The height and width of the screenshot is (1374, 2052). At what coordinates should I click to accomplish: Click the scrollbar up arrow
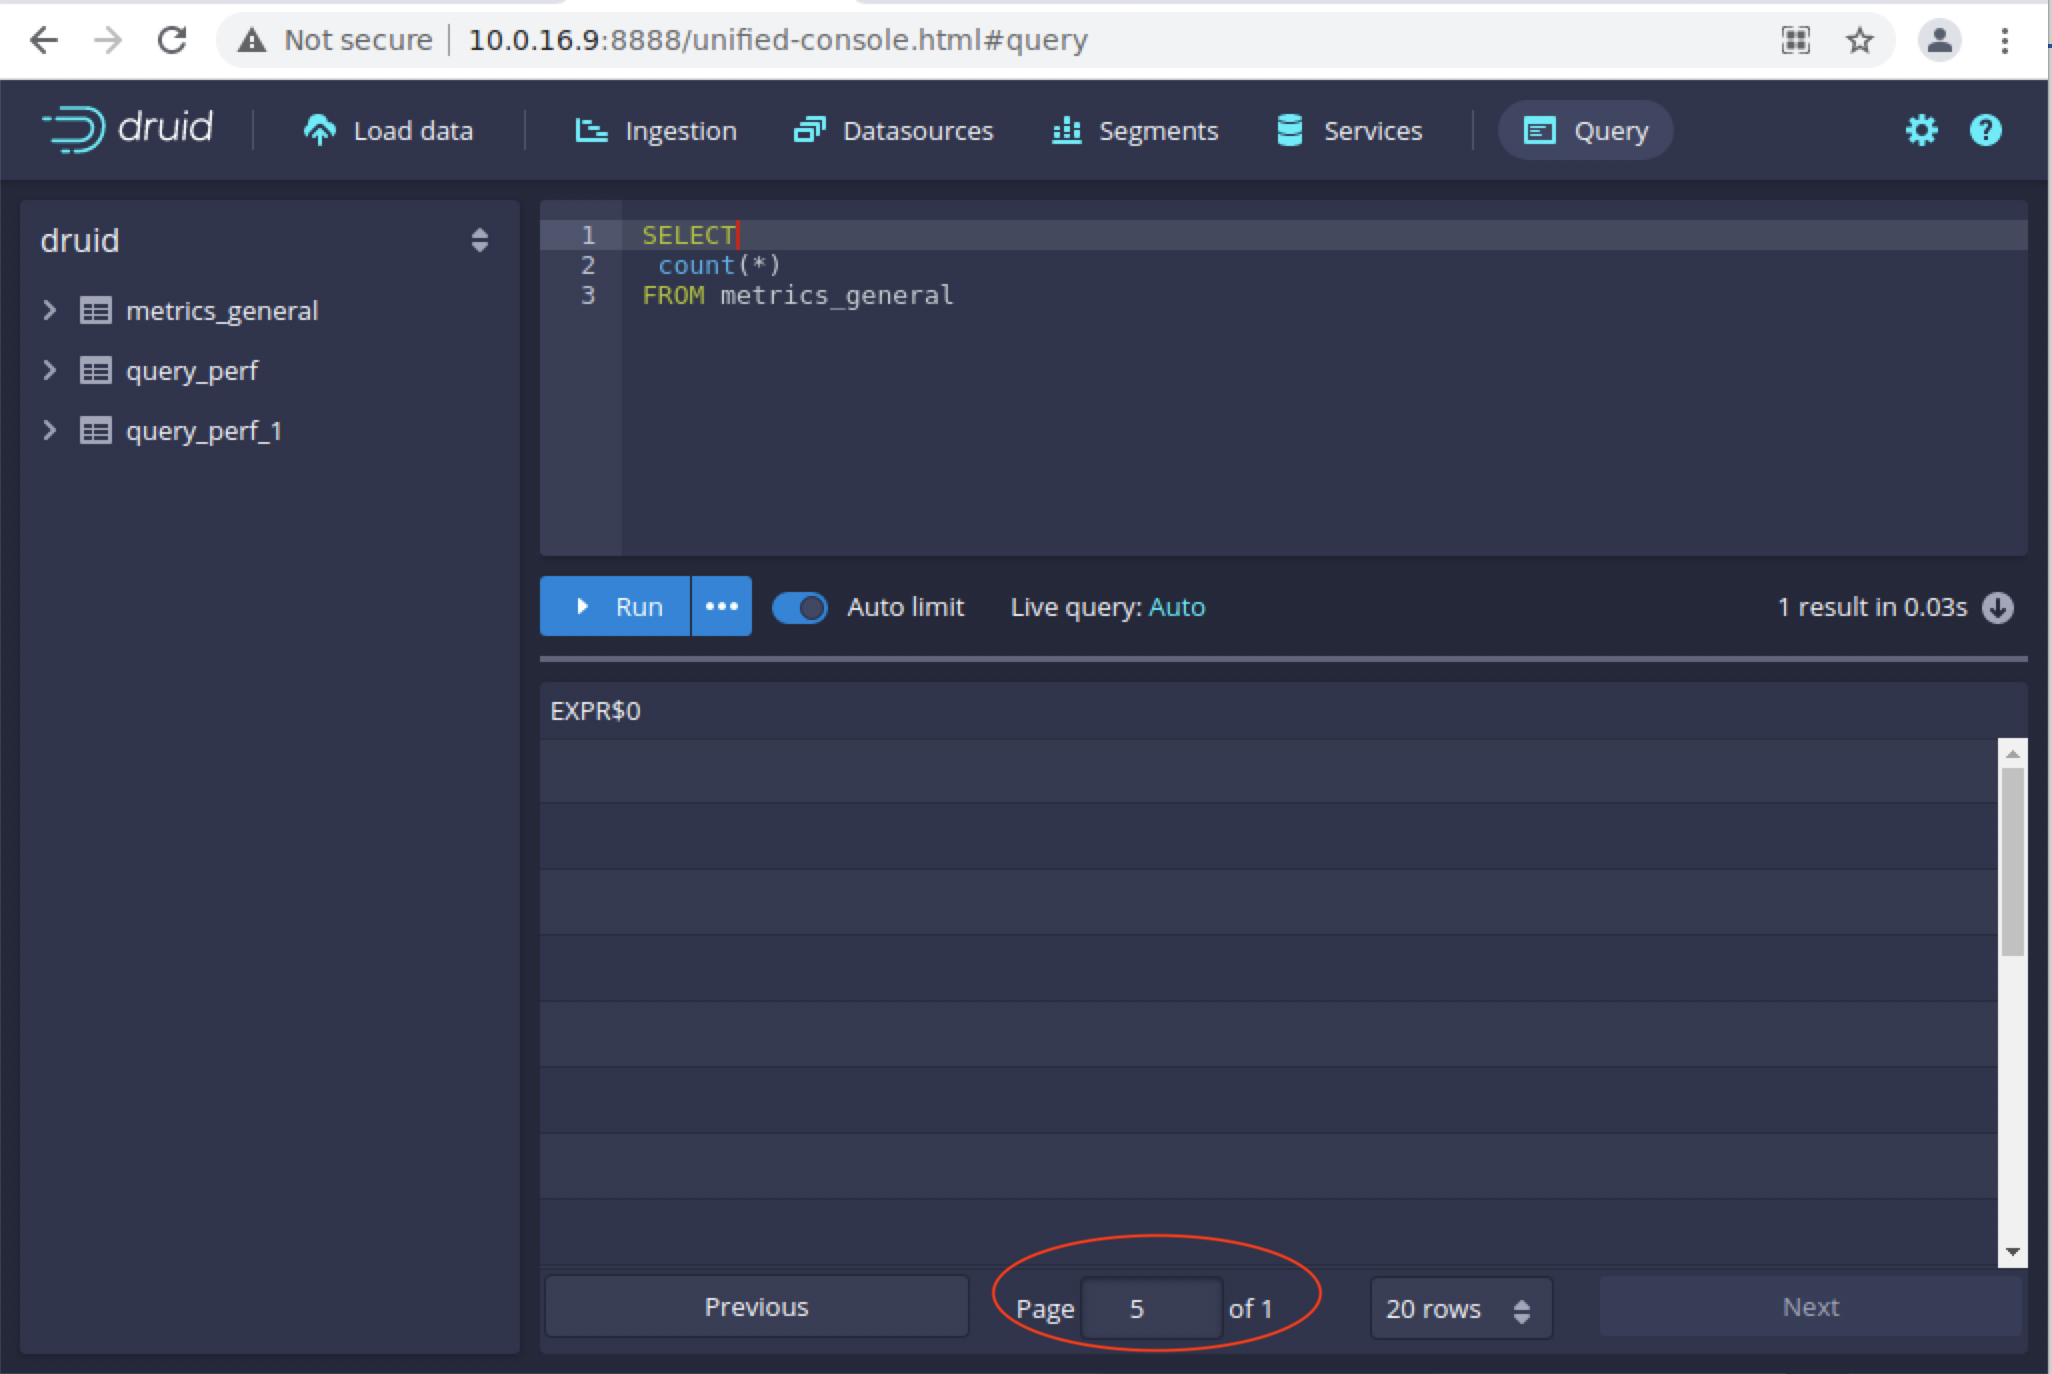tap(2013, 753)
